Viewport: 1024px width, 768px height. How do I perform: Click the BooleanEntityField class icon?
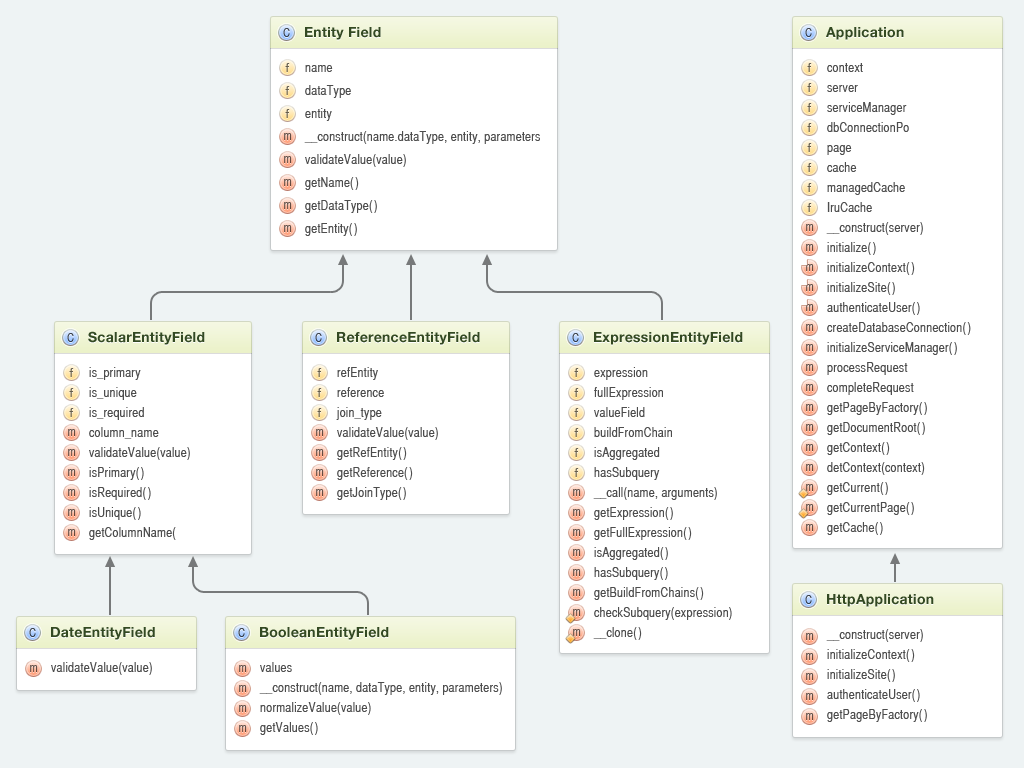(x=242, y=633)
